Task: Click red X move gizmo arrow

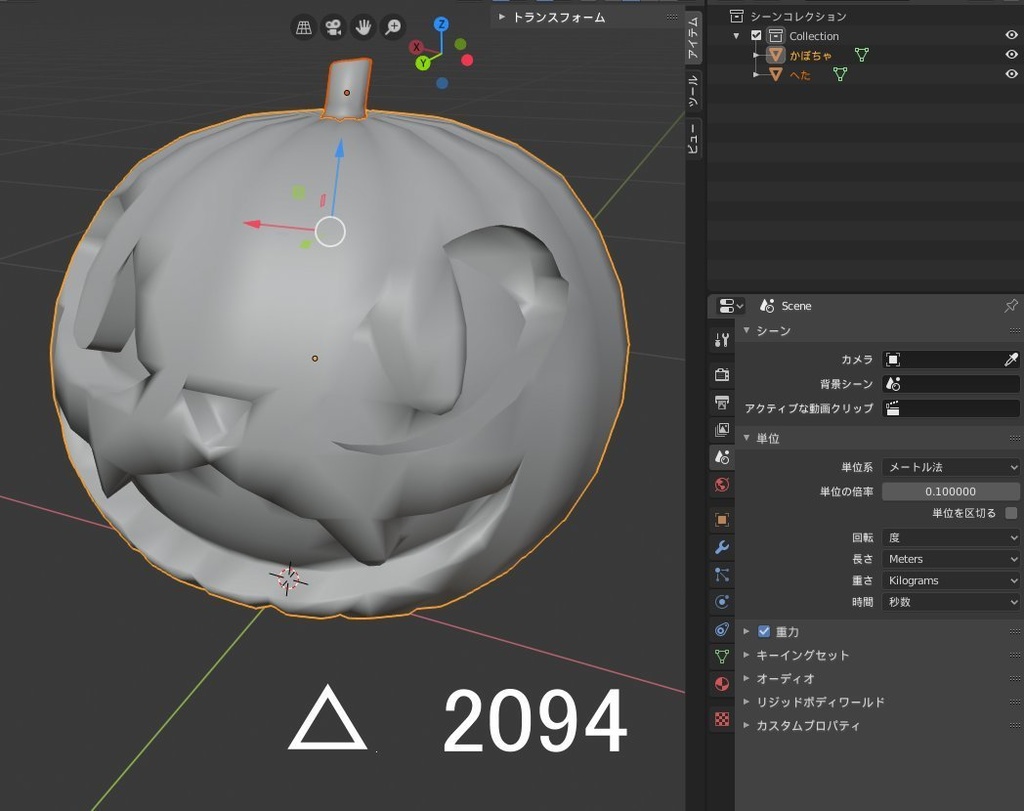Action: click(x=253, y=224)
